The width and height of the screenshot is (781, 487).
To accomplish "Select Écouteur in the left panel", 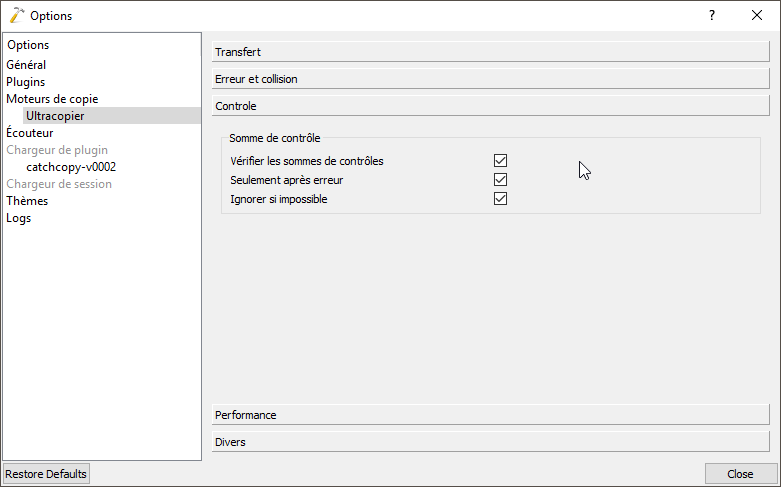I will pyautogui.click(x=30, y=133).
